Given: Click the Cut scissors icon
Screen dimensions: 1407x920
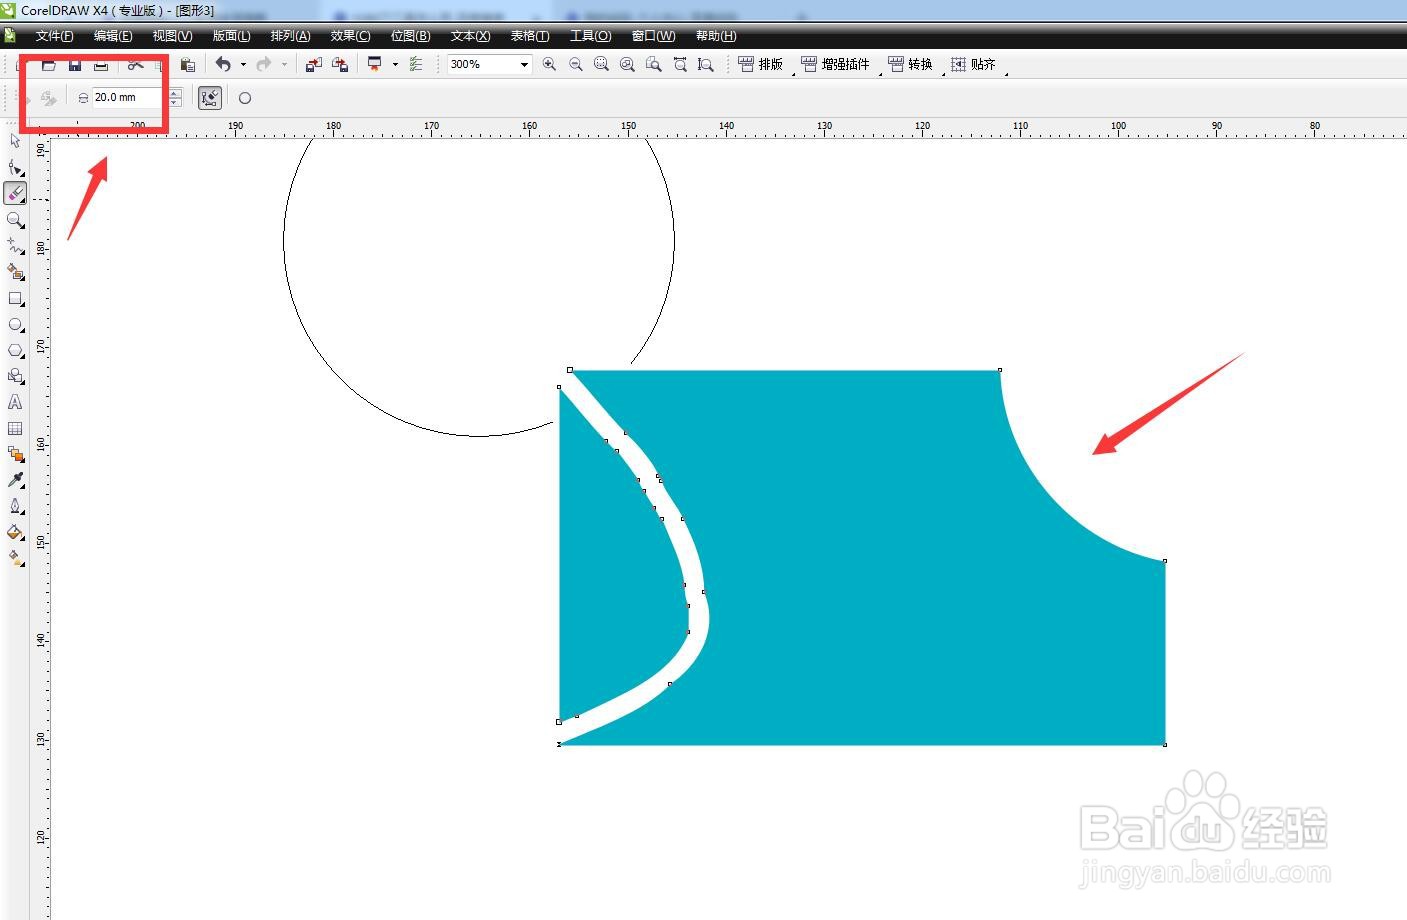Looking at the screenshot, I should click(135, 64).
